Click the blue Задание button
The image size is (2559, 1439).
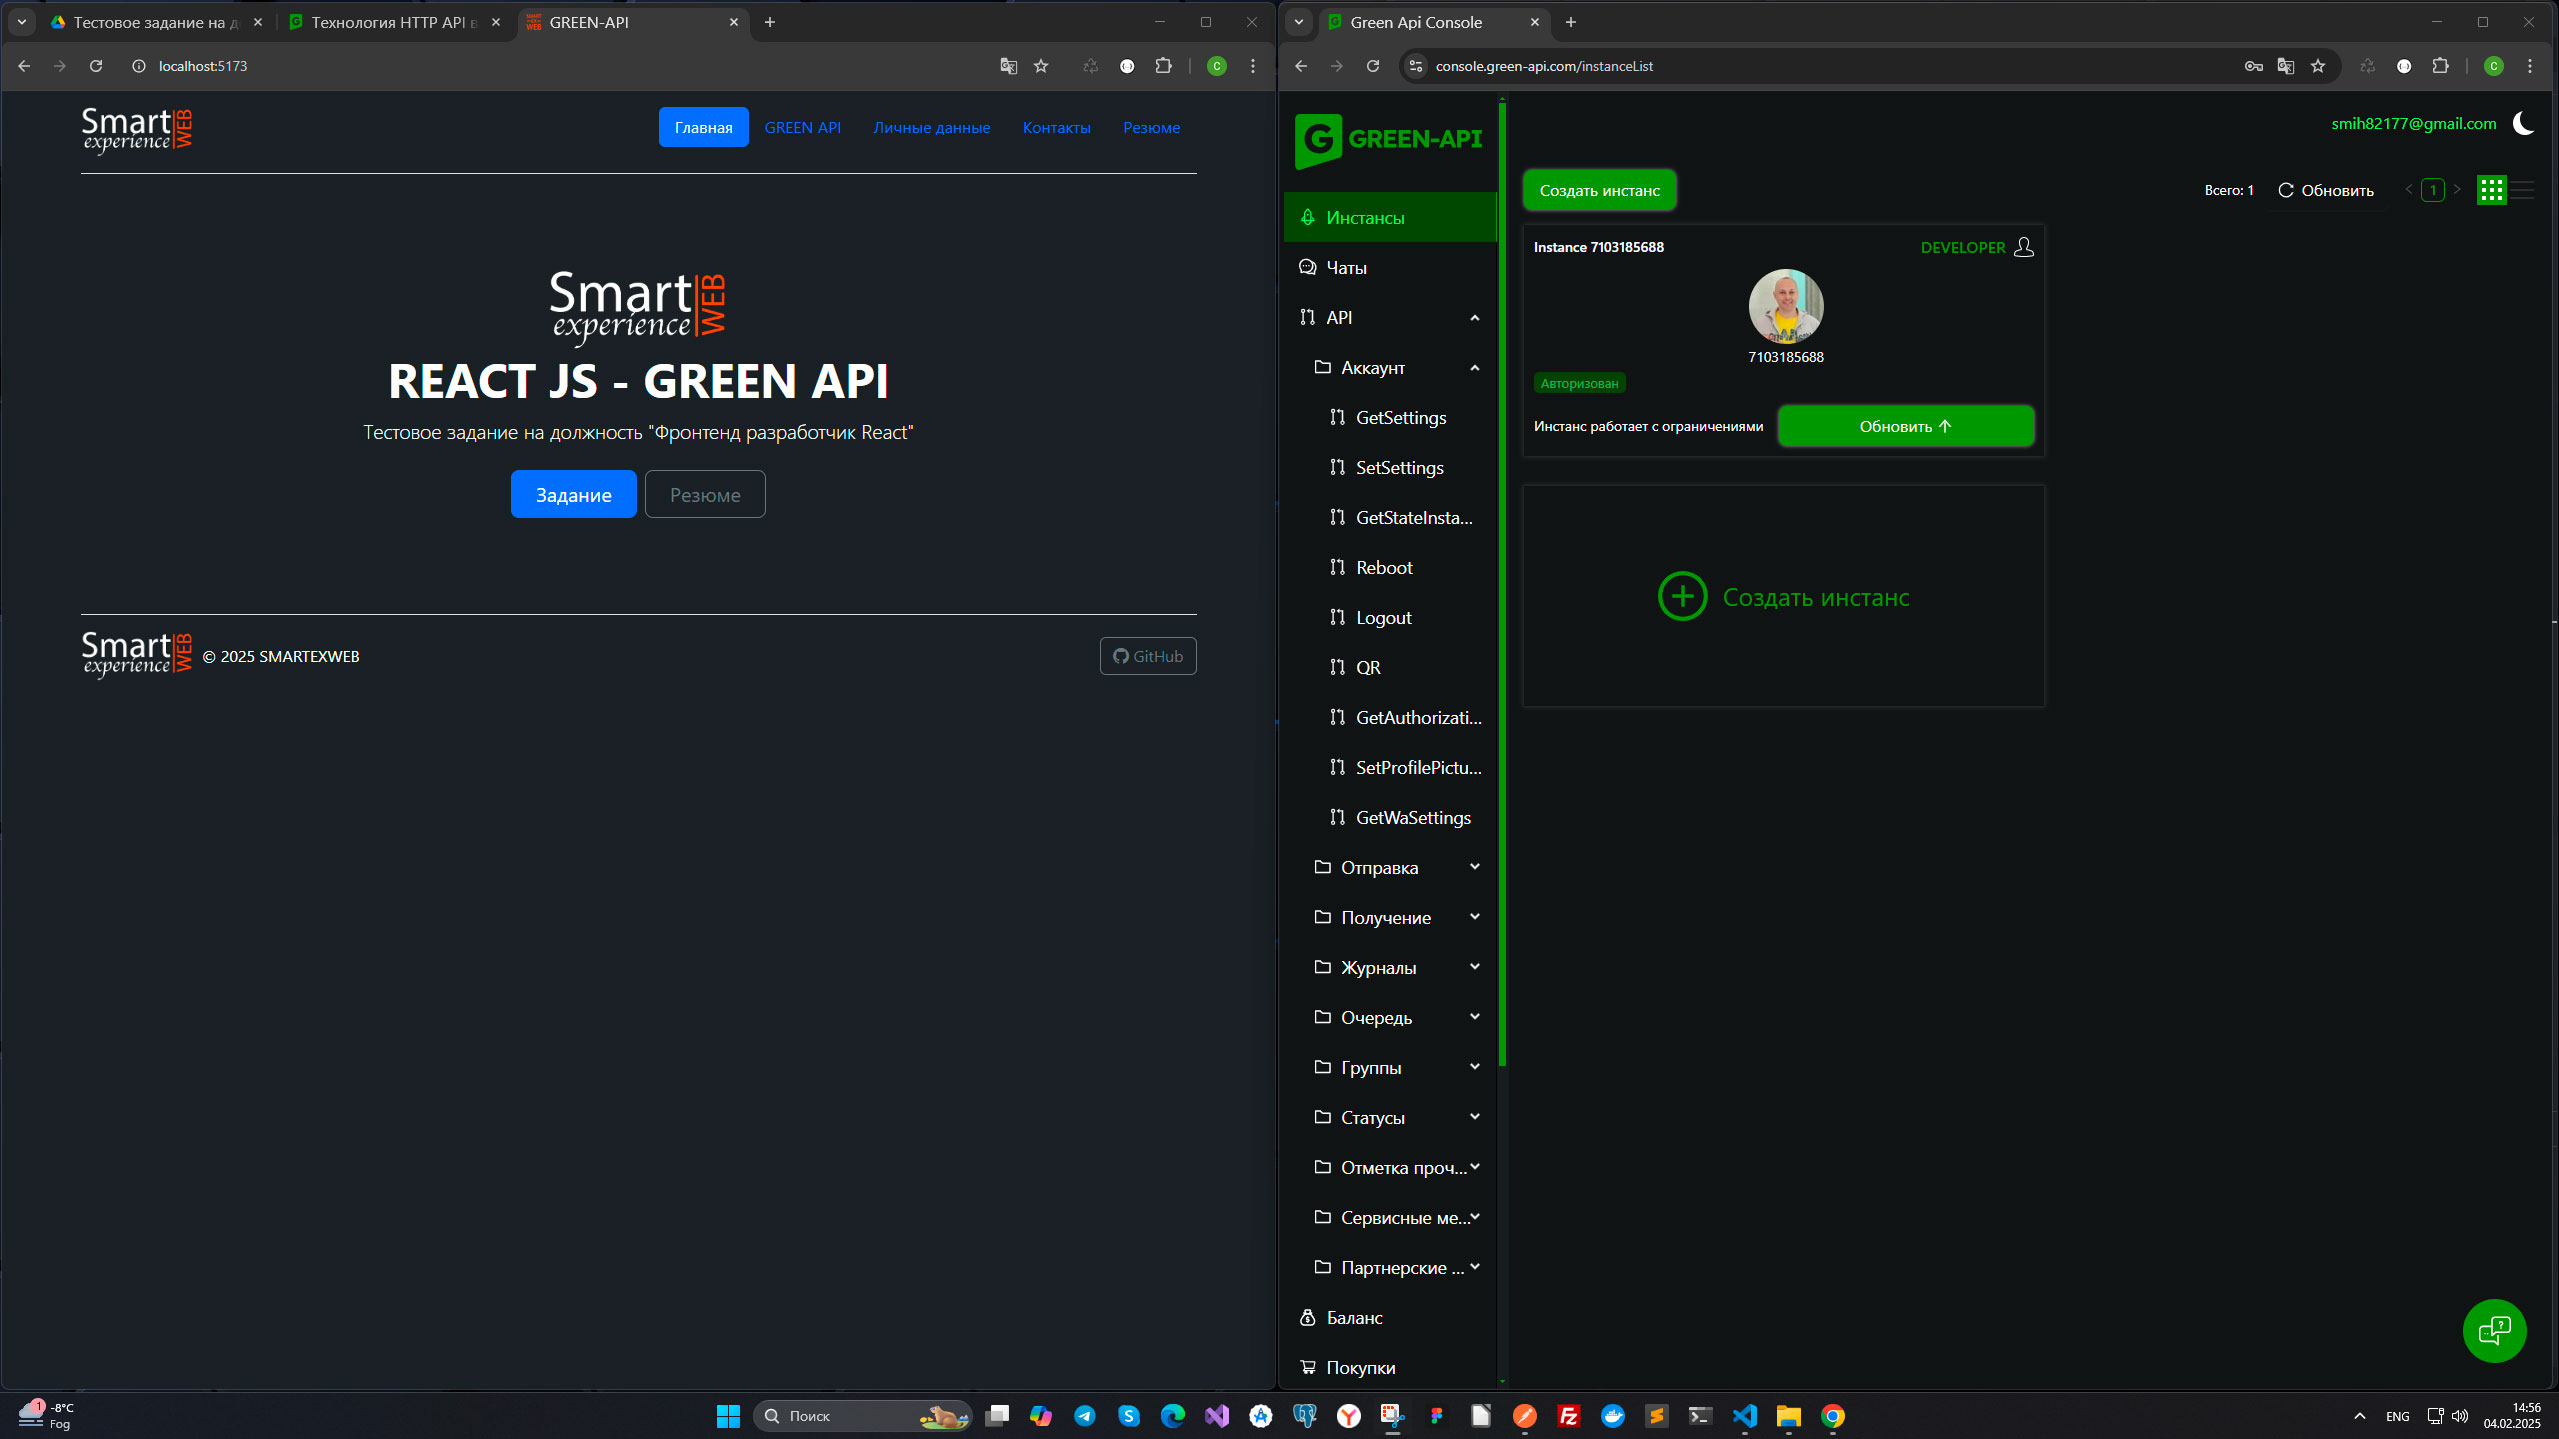[x=573, y=495]
